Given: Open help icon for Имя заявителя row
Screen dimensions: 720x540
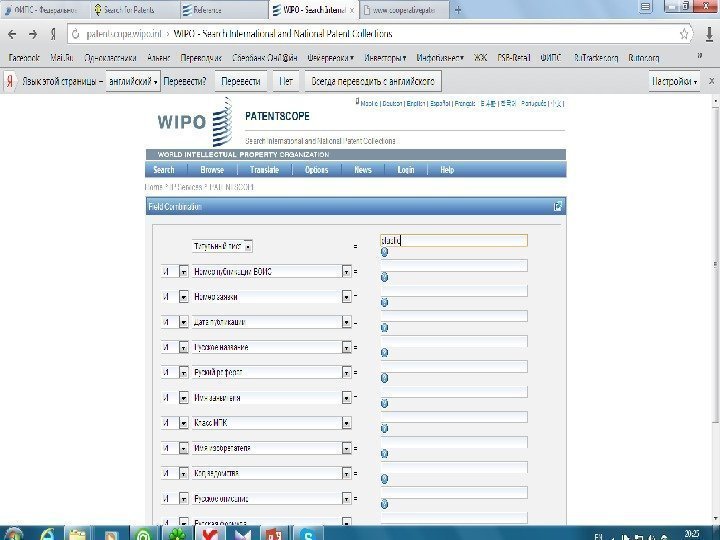Looking at the screenshot, I should pos(384,403).
